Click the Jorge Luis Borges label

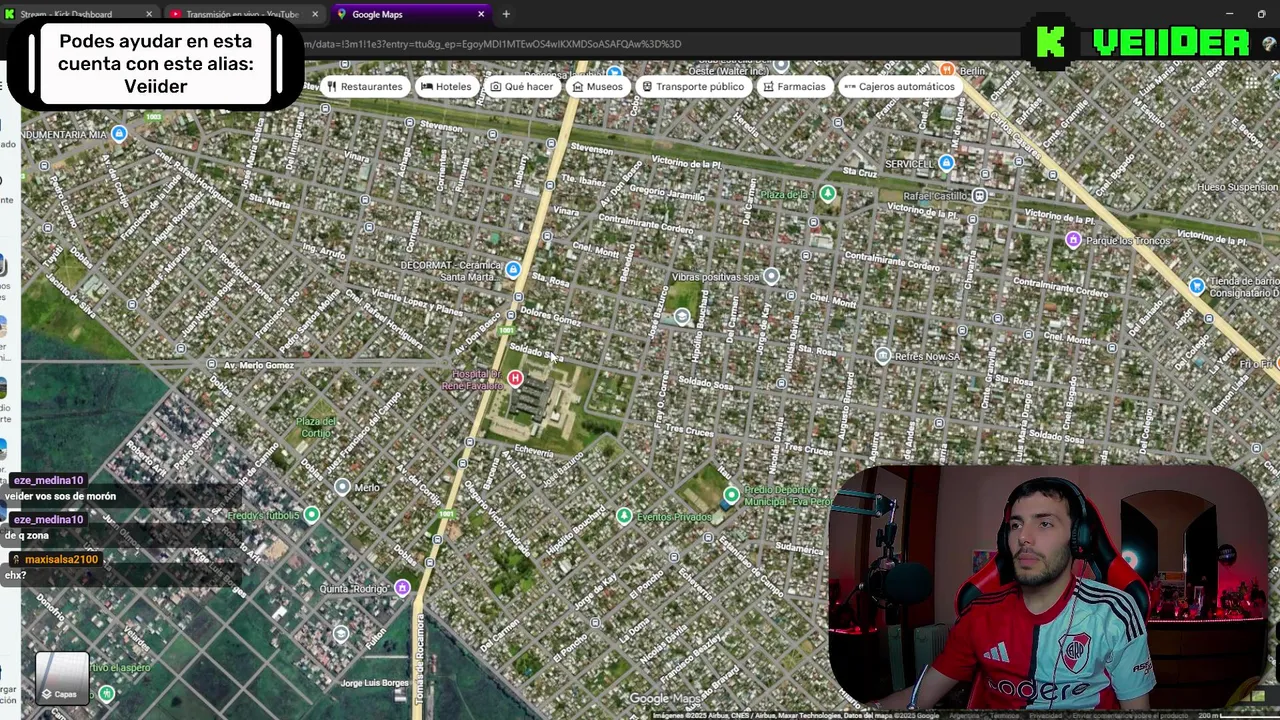click(x=374, y=683)
